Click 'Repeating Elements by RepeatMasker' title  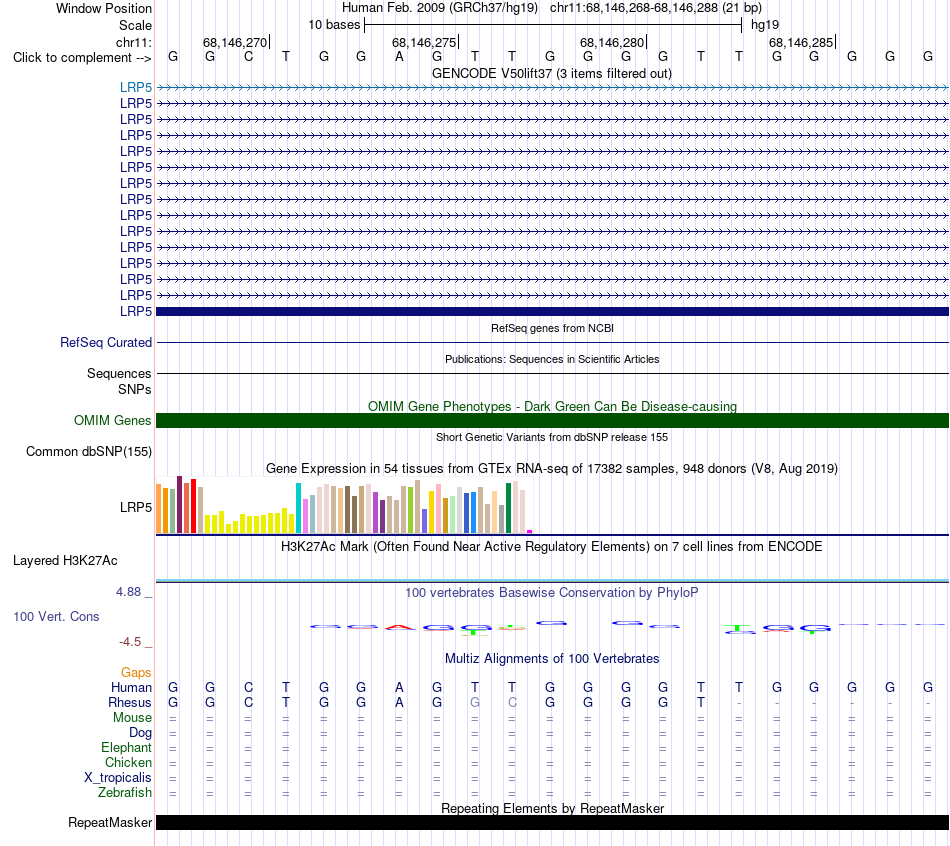tap(552, 808)
